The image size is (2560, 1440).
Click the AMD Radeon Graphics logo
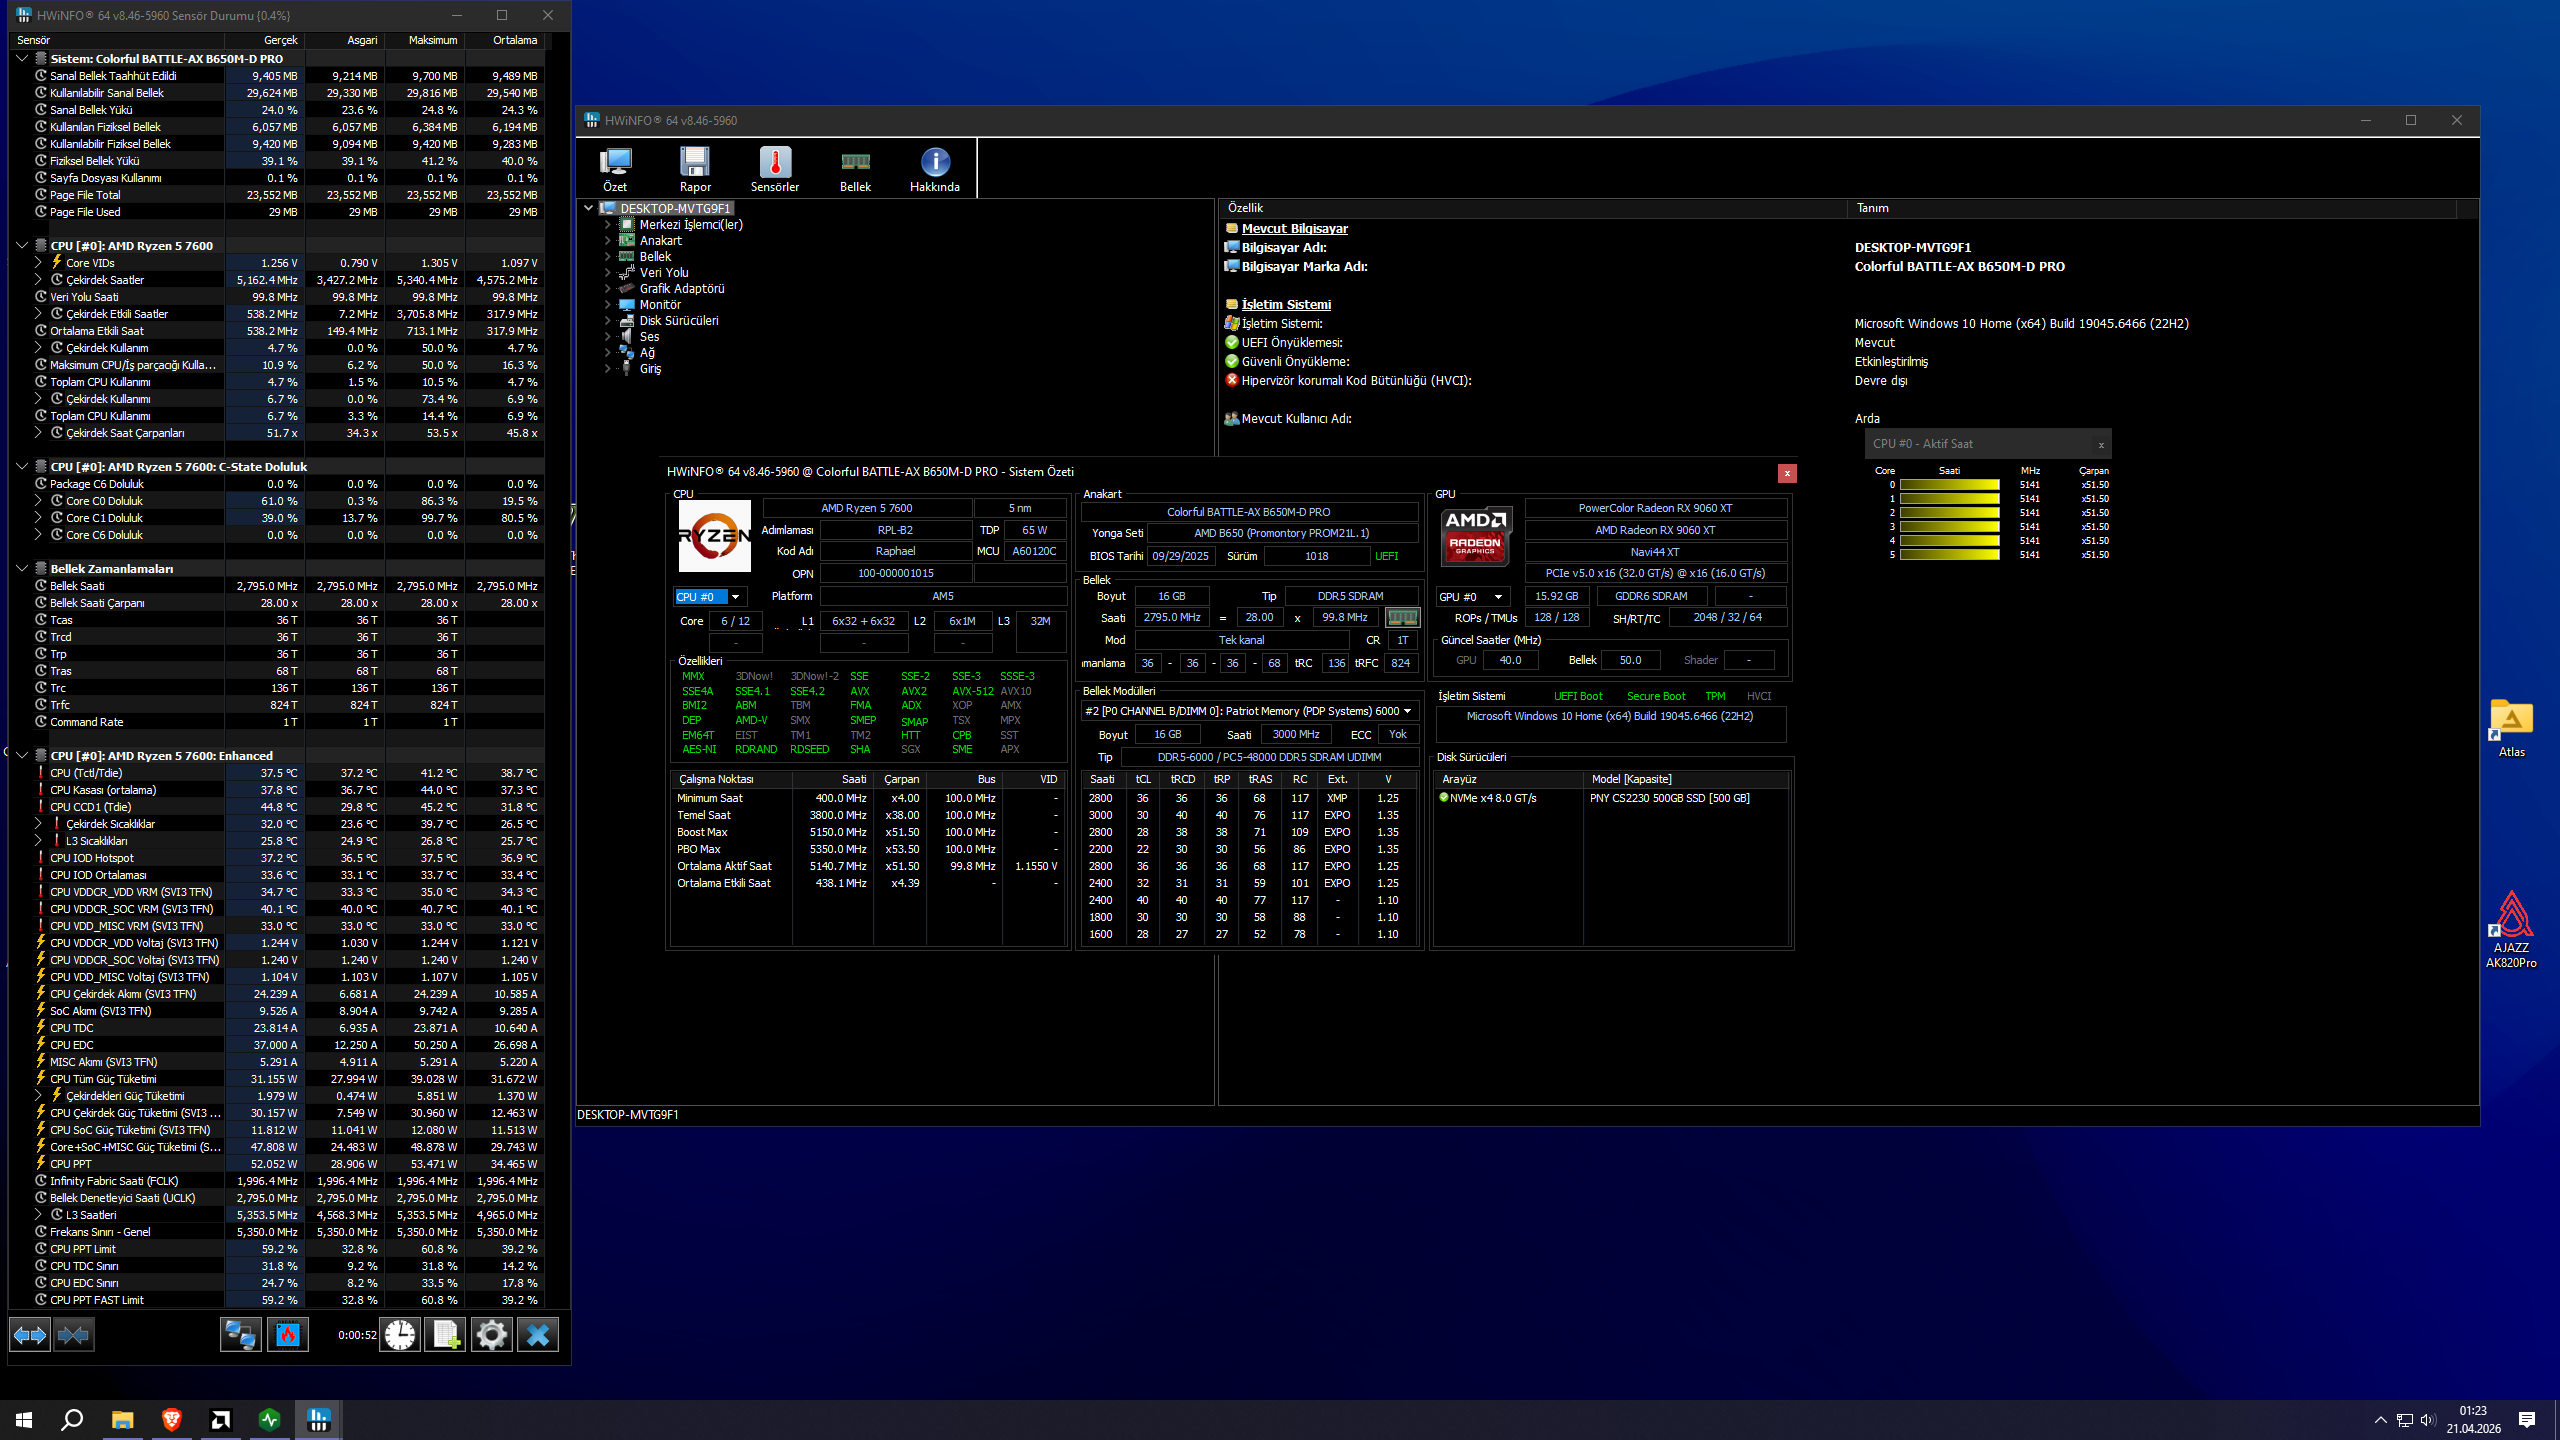1476,536
